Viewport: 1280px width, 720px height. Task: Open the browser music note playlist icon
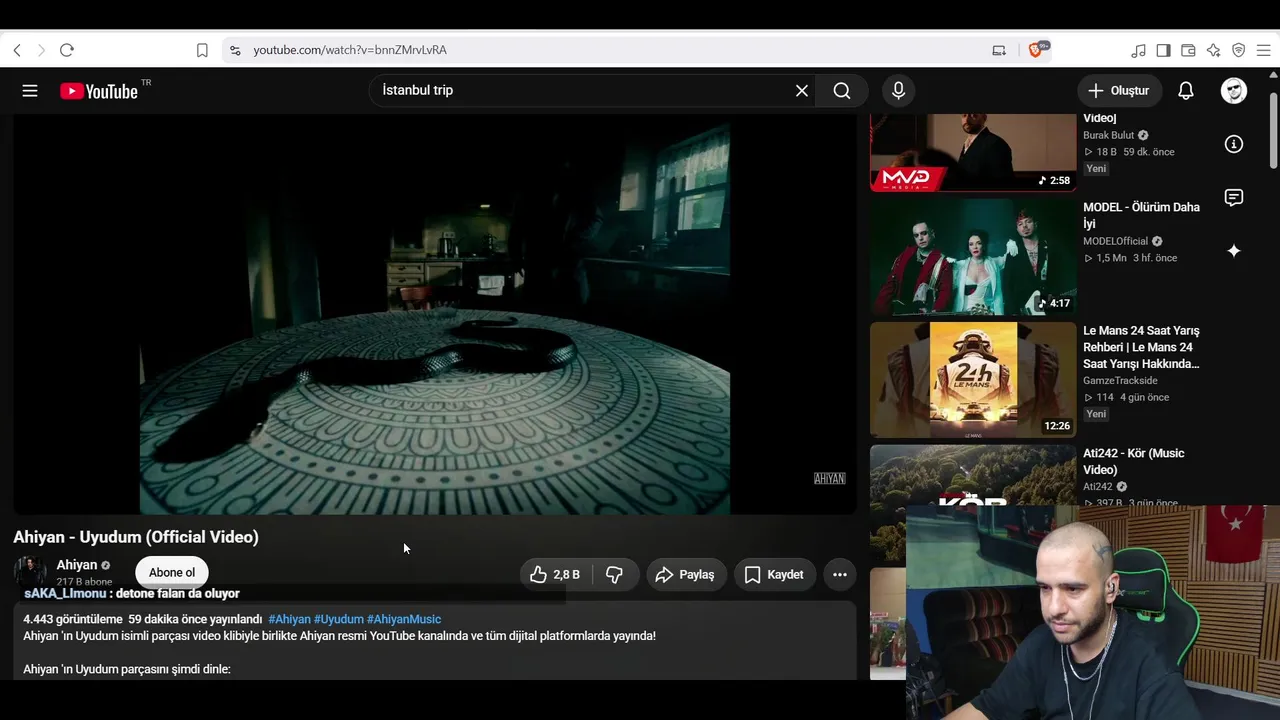[1139, 50]
